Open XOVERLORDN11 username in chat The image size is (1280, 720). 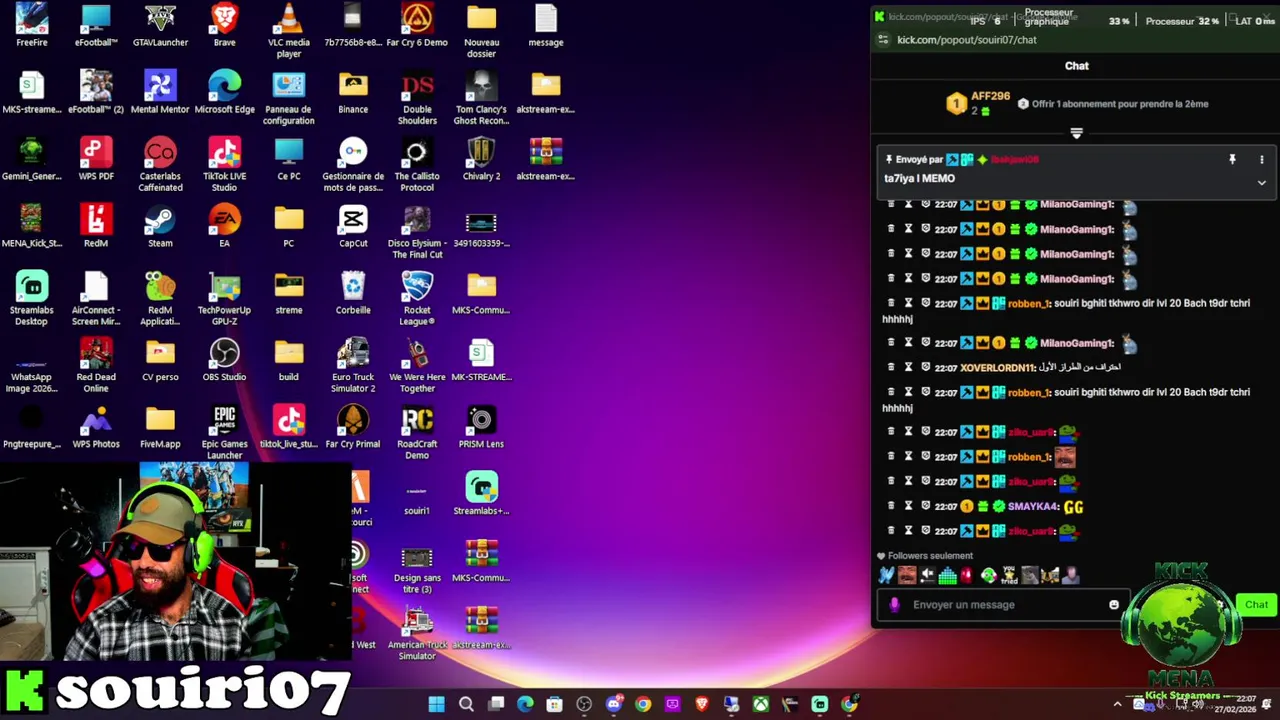pos(997,368)
